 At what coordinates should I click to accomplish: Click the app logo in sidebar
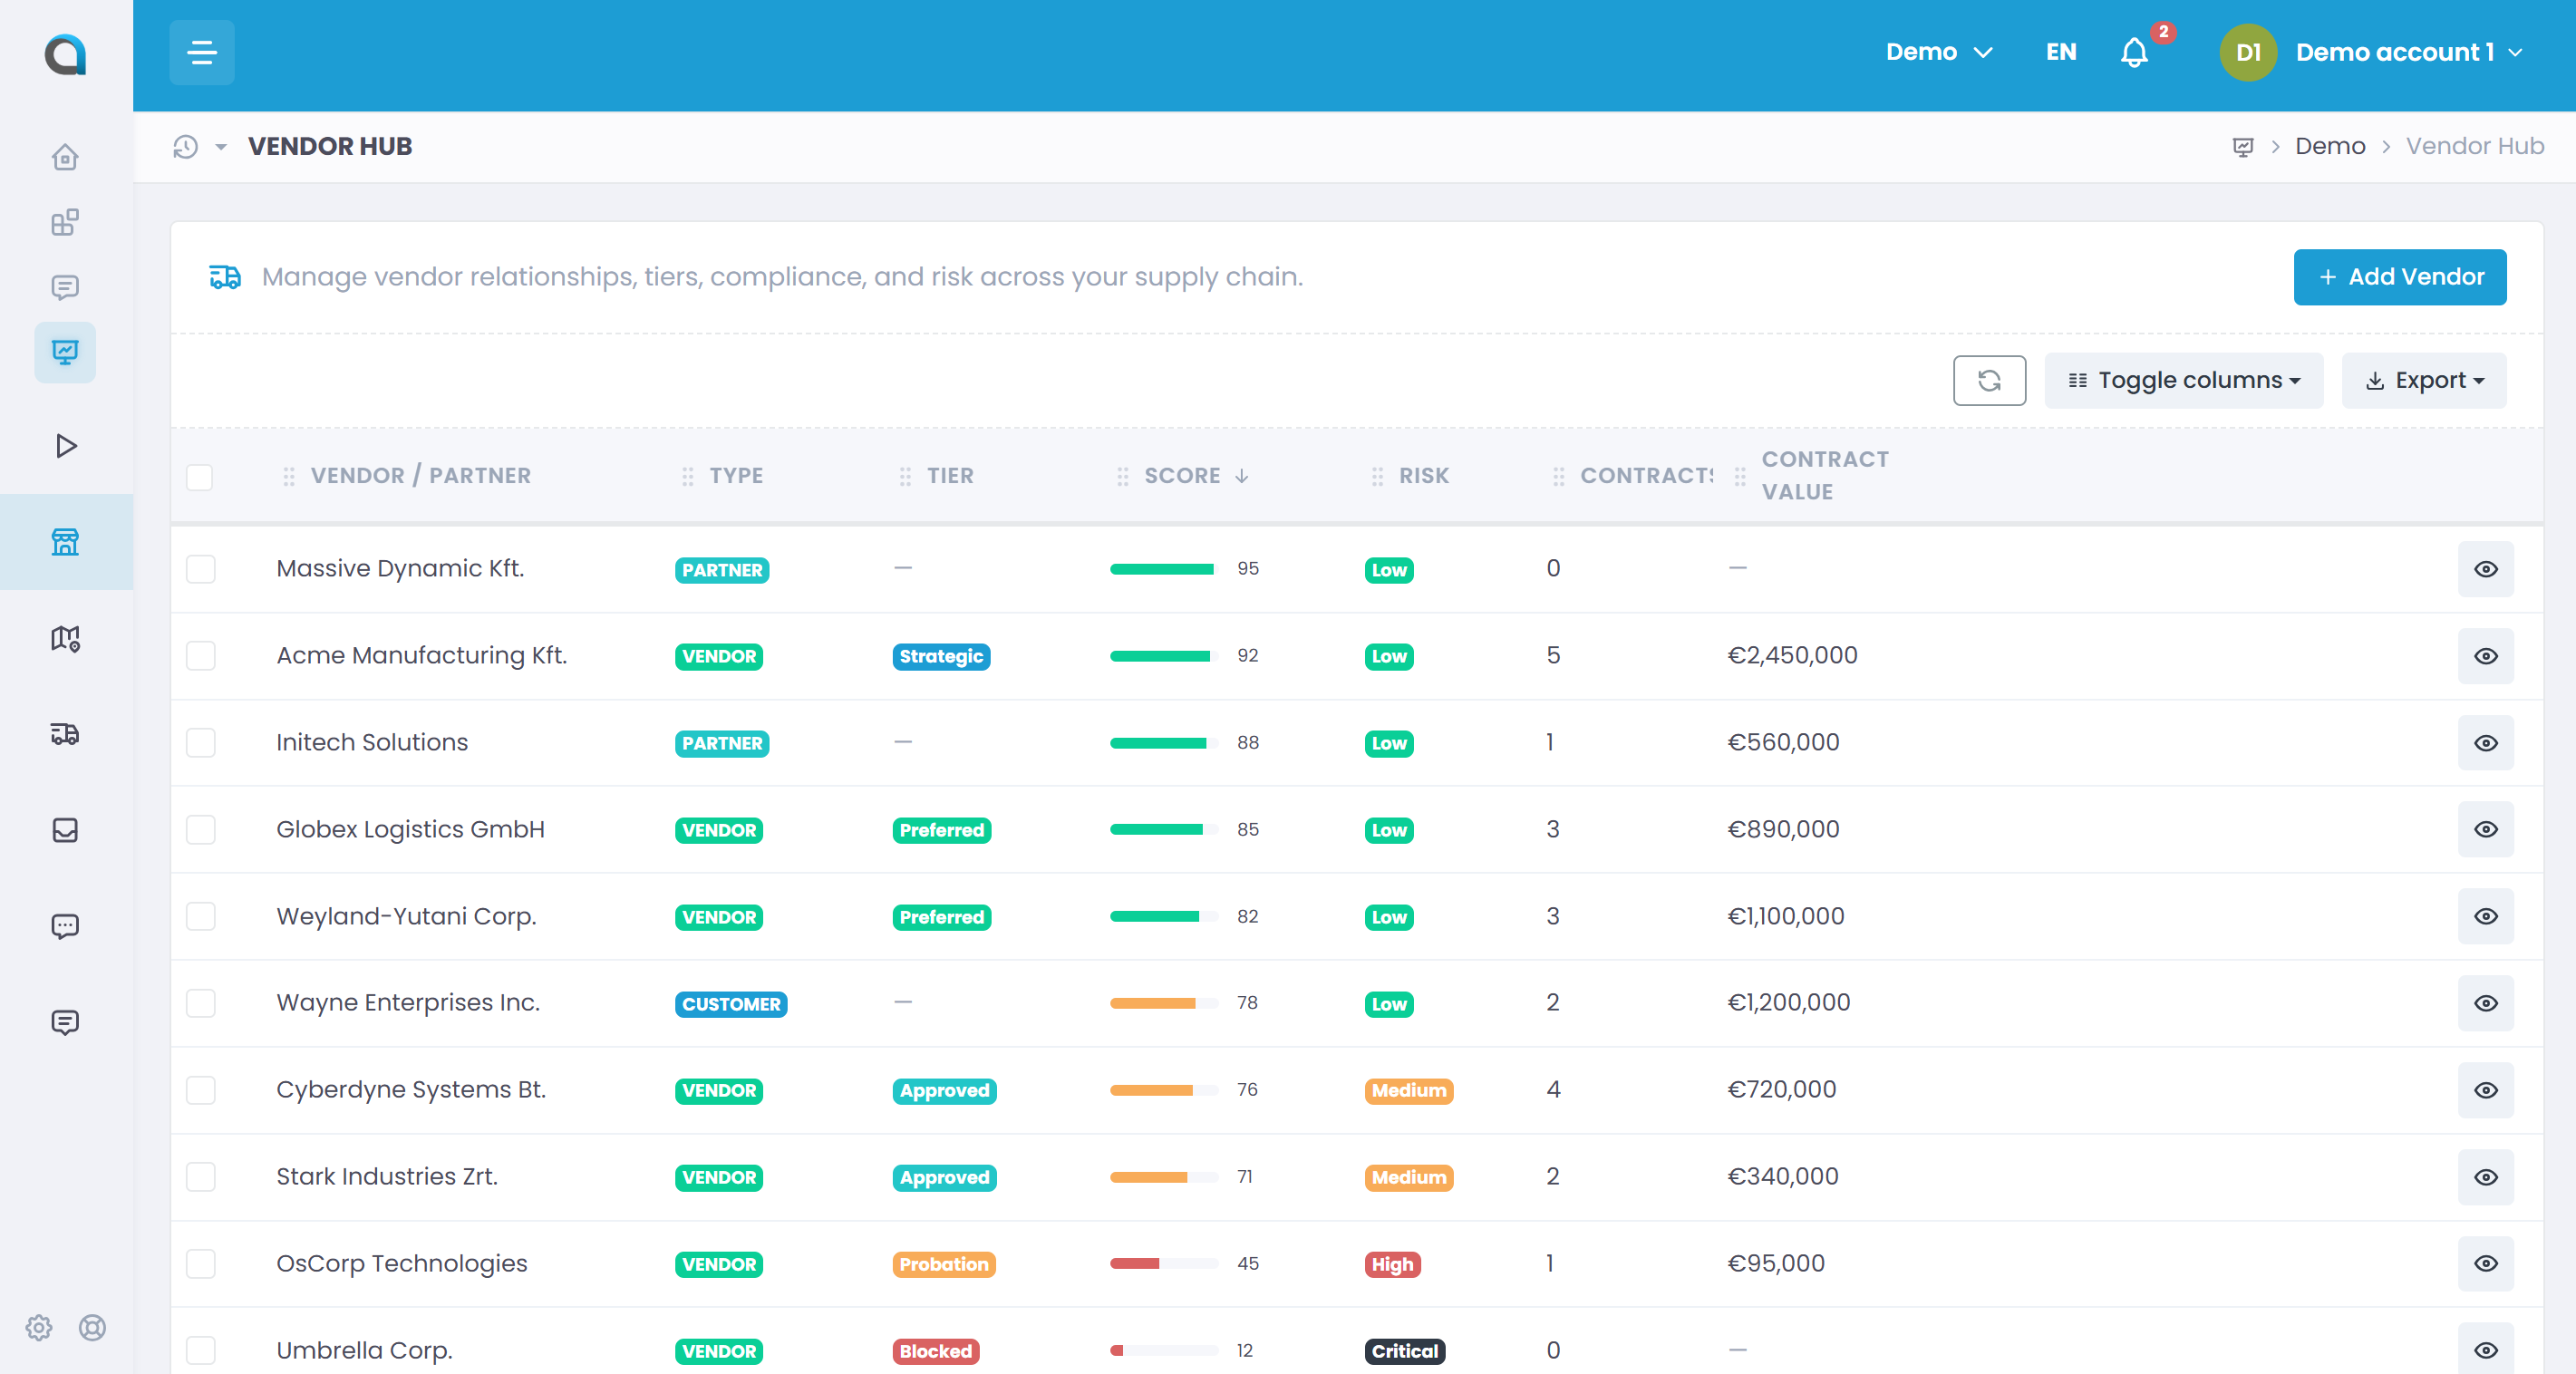[x=65, y=54]
